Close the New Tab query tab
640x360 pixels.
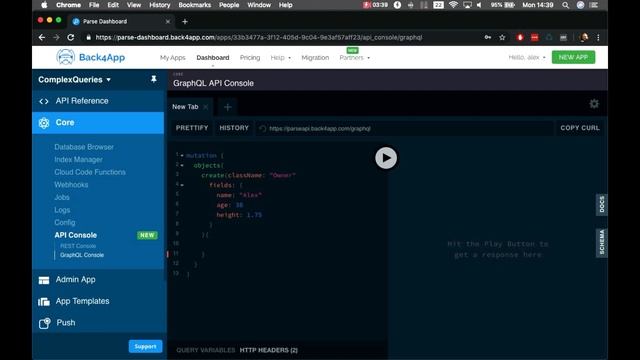(206, 107)
